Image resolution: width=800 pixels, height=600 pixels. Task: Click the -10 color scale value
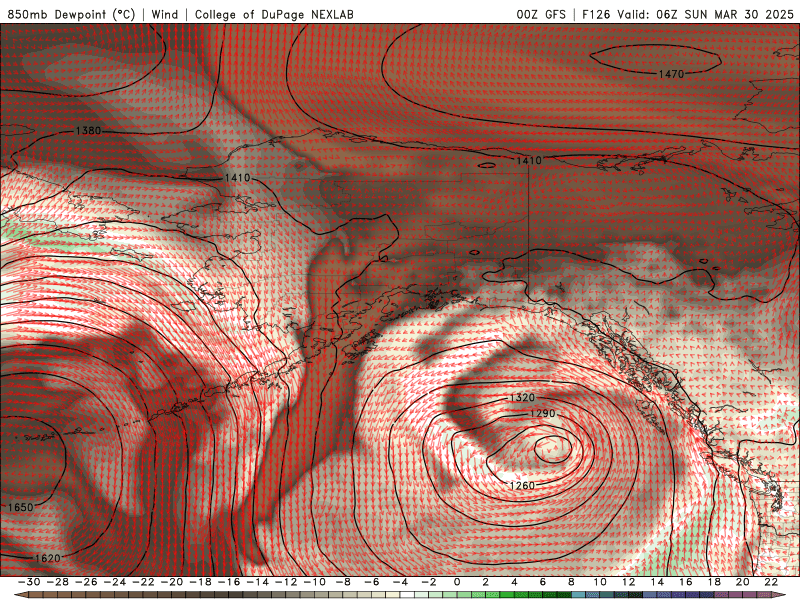pos(315,582)
